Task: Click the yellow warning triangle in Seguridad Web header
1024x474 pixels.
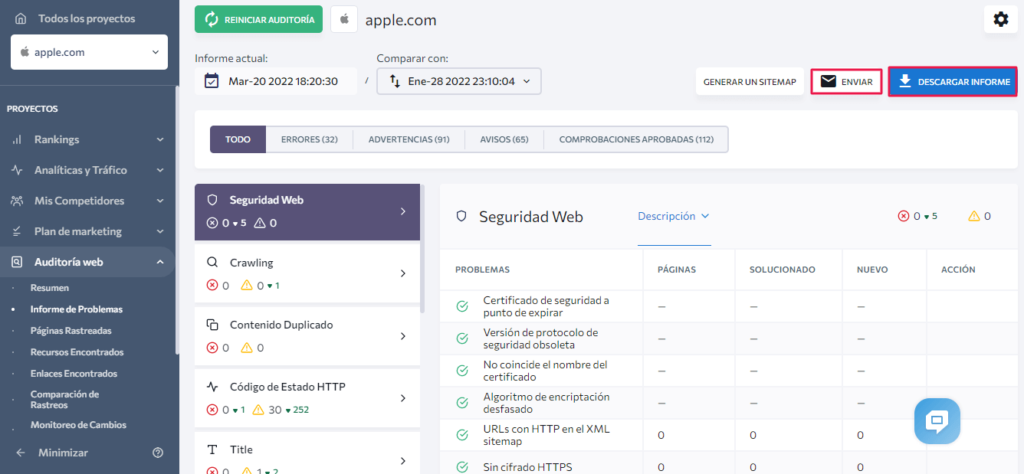Action: click(x=974, y=216)
